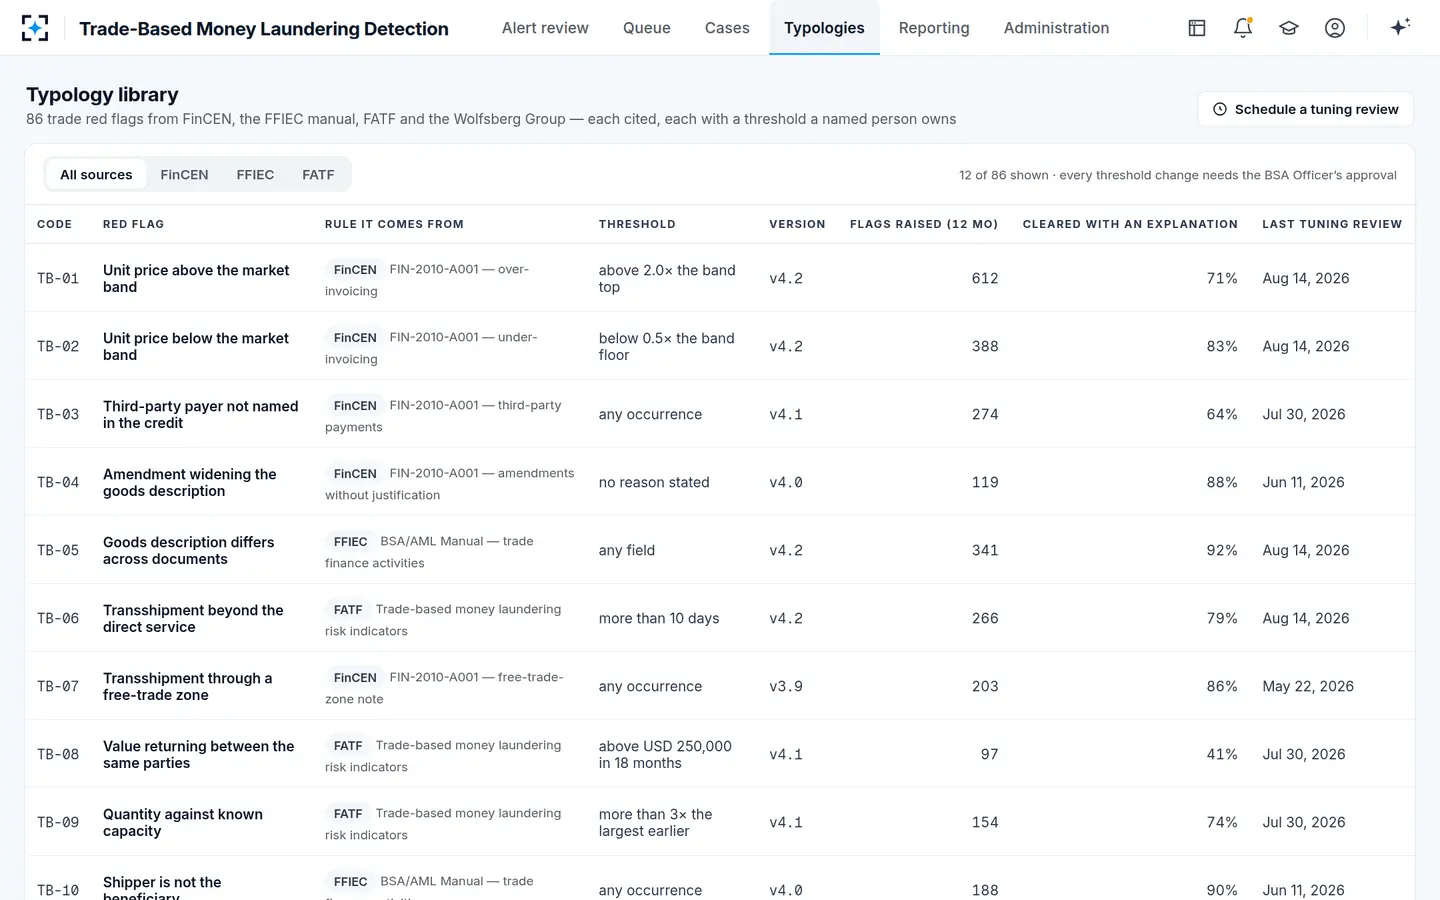The width and height of the screenshot is (1440, 900).
Task: Go to the Administration tab
Action: (1056, 28)
